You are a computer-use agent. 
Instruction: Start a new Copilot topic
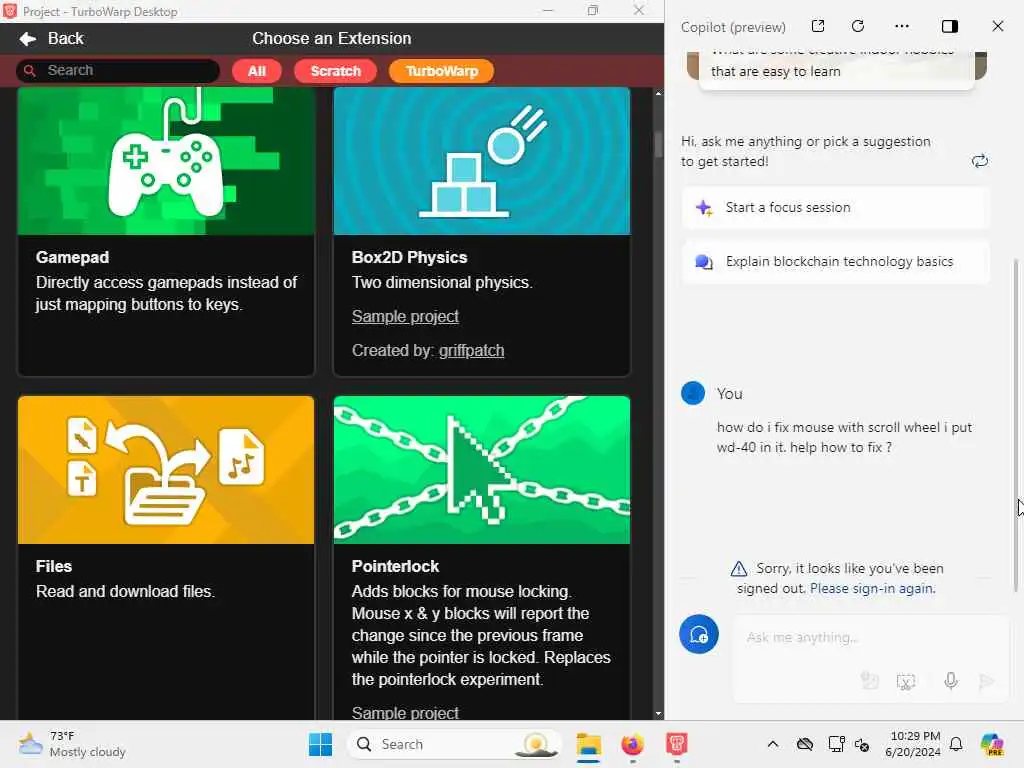[x=699, y=634]
